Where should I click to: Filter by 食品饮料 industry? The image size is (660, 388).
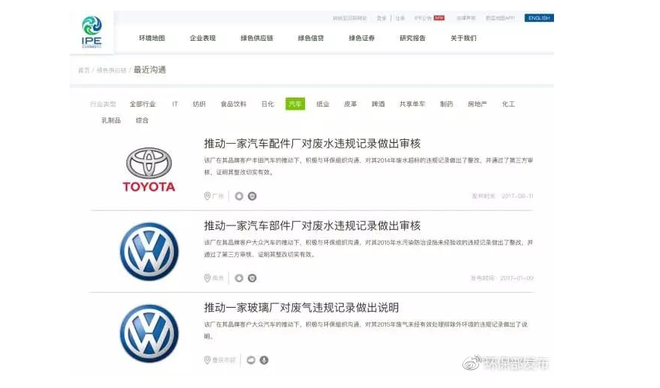click(233, 104)
